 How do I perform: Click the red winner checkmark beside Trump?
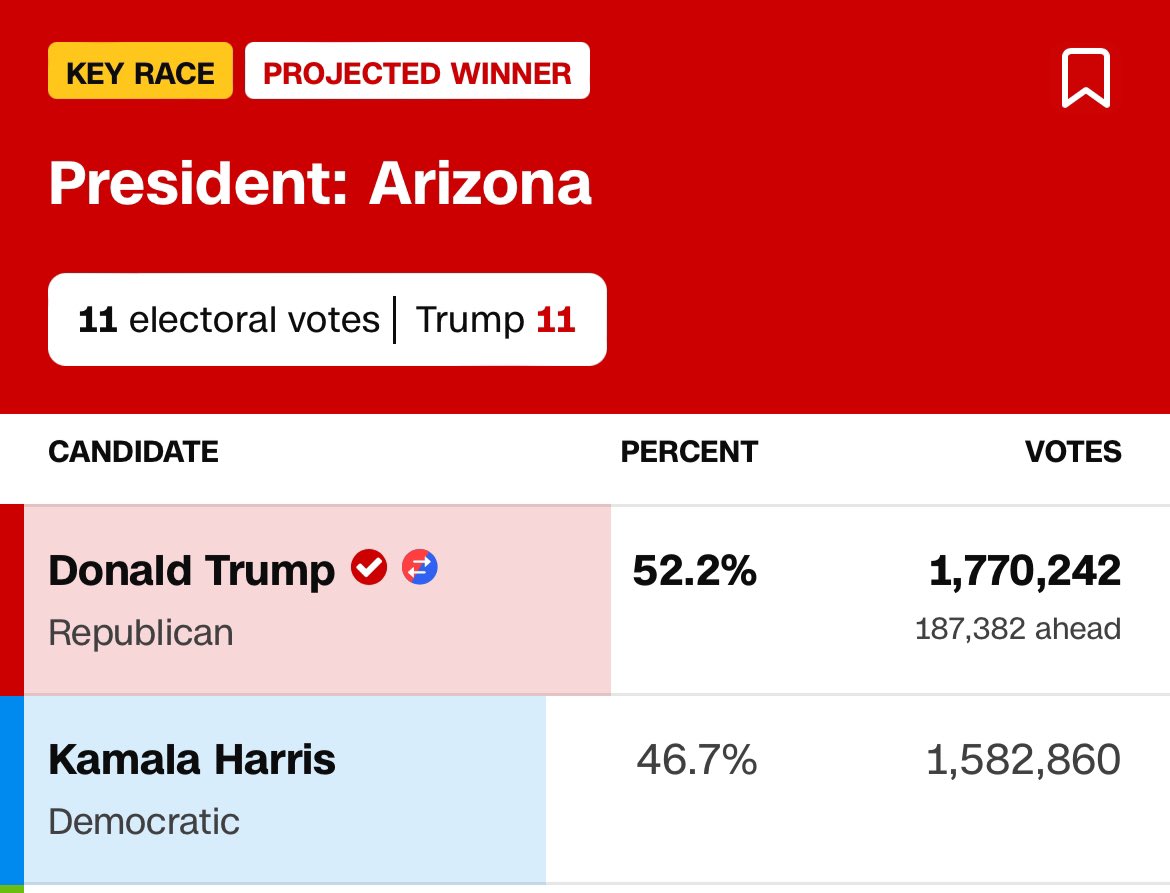369,568
